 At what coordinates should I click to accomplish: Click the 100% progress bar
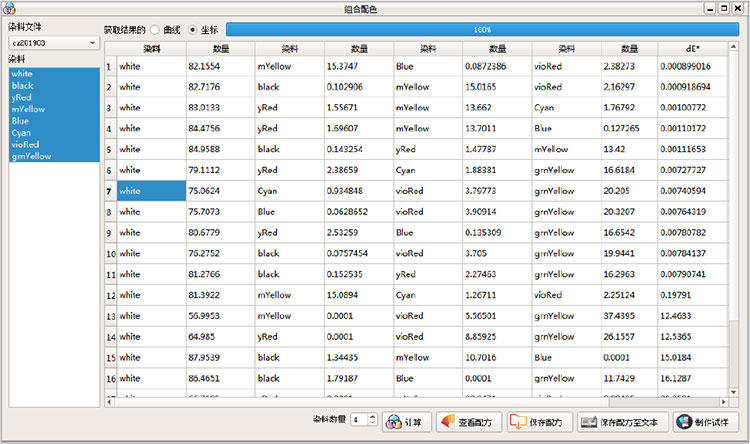pyautogui.click(x=482, y=30)
